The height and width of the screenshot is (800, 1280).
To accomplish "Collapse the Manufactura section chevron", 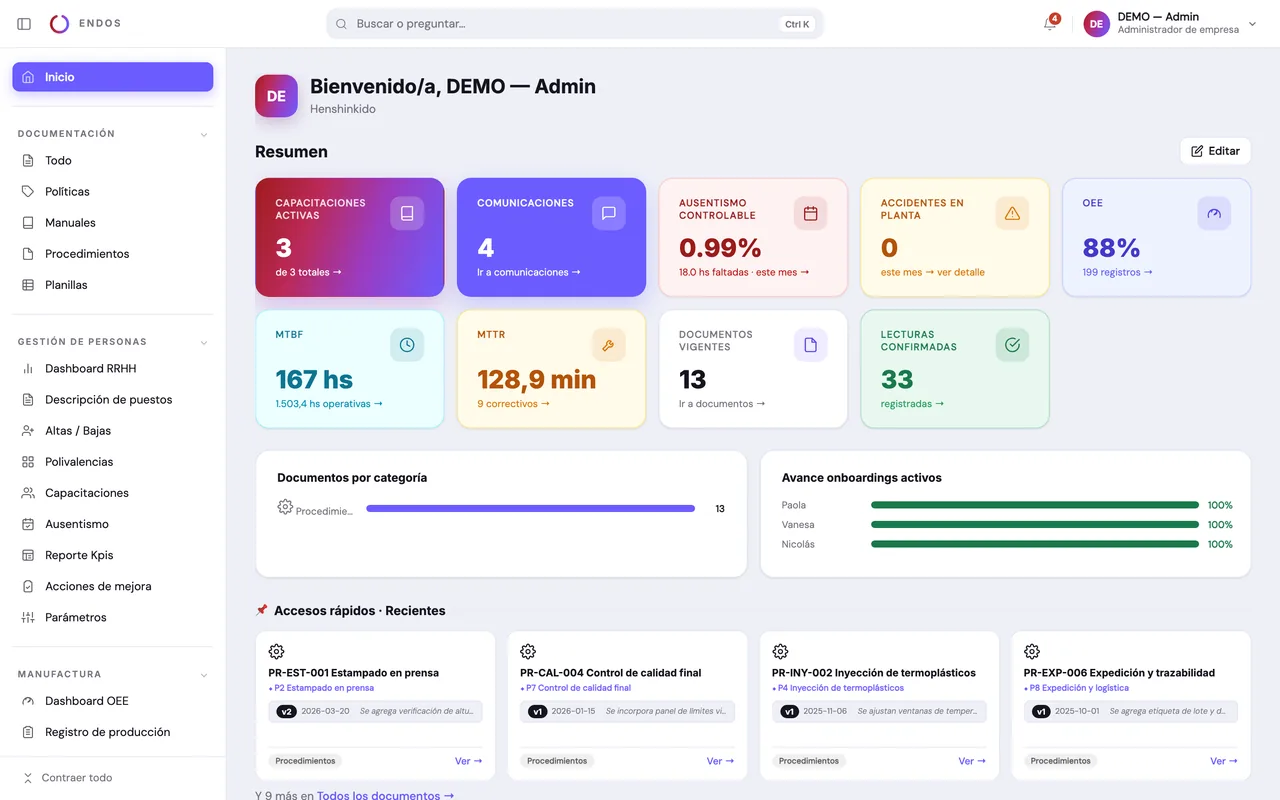I will (x=204, y=675).
